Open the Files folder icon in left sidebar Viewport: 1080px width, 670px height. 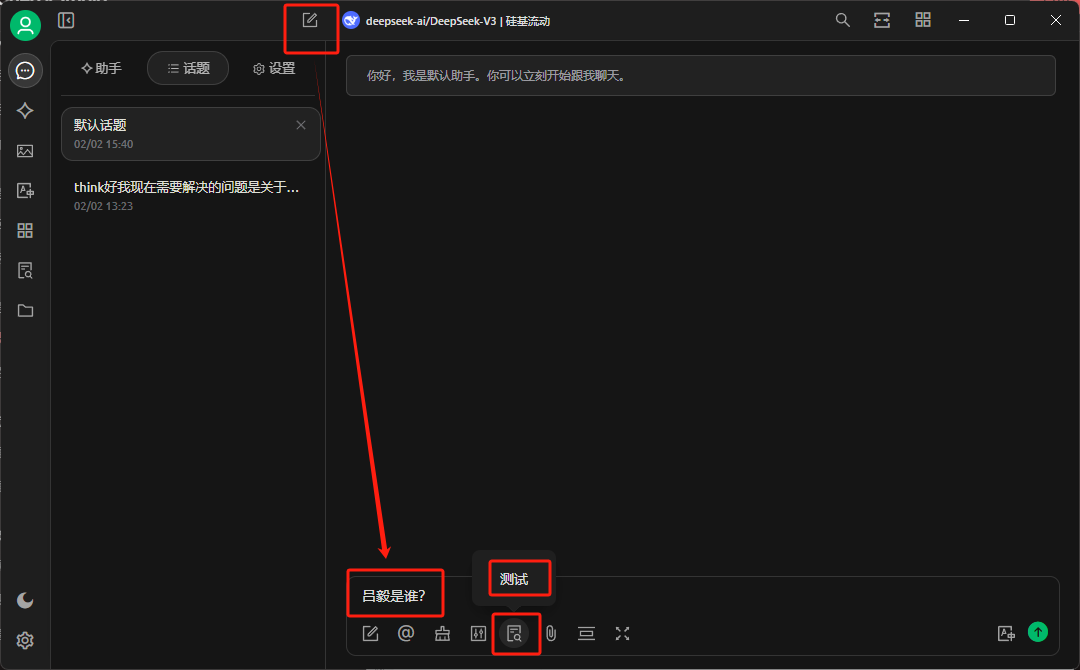25,311
